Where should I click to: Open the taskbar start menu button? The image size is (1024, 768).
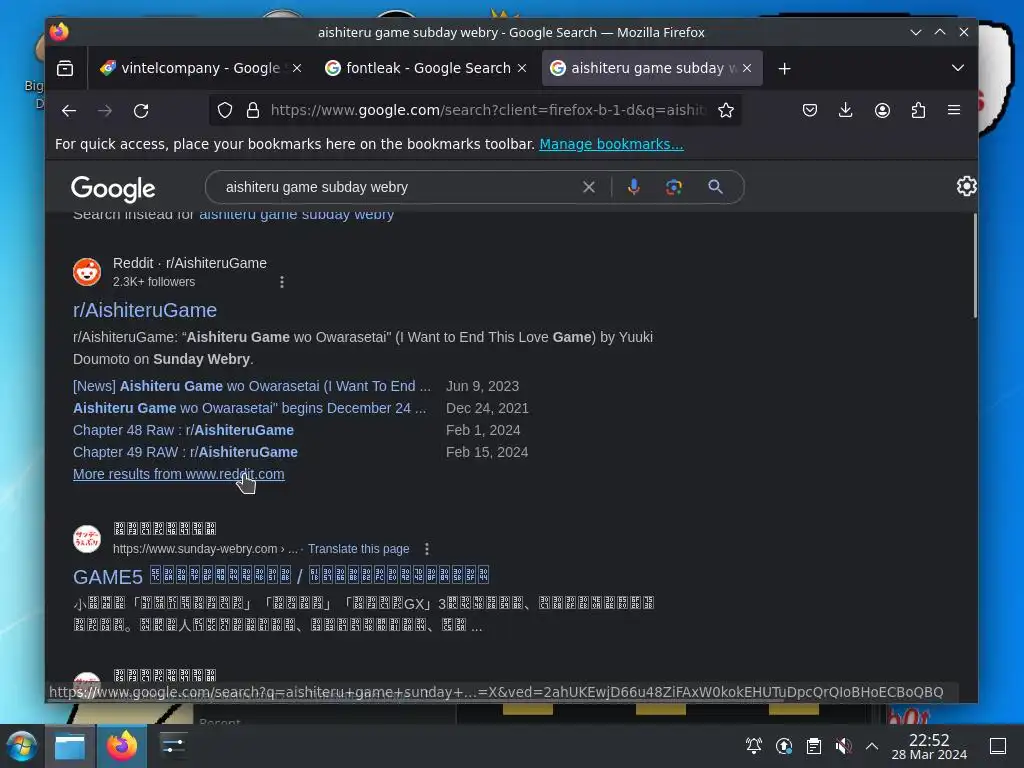[x=22, y=746]
